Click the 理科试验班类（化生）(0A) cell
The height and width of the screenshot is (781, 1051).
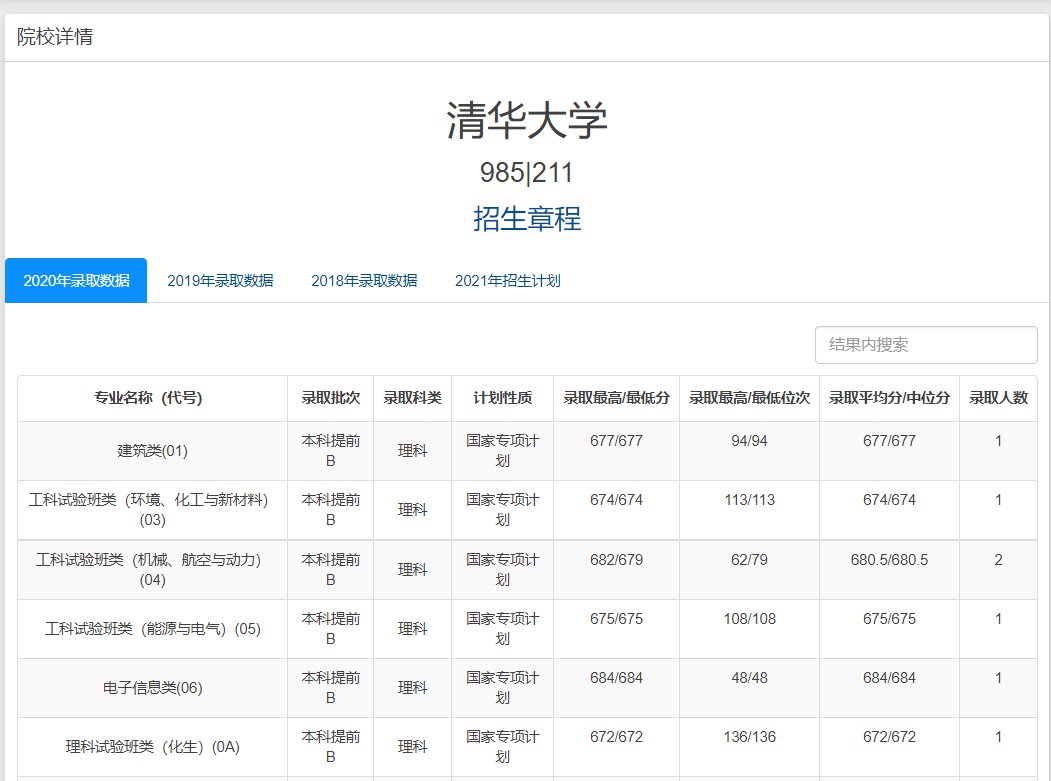[x=152, y=747]
